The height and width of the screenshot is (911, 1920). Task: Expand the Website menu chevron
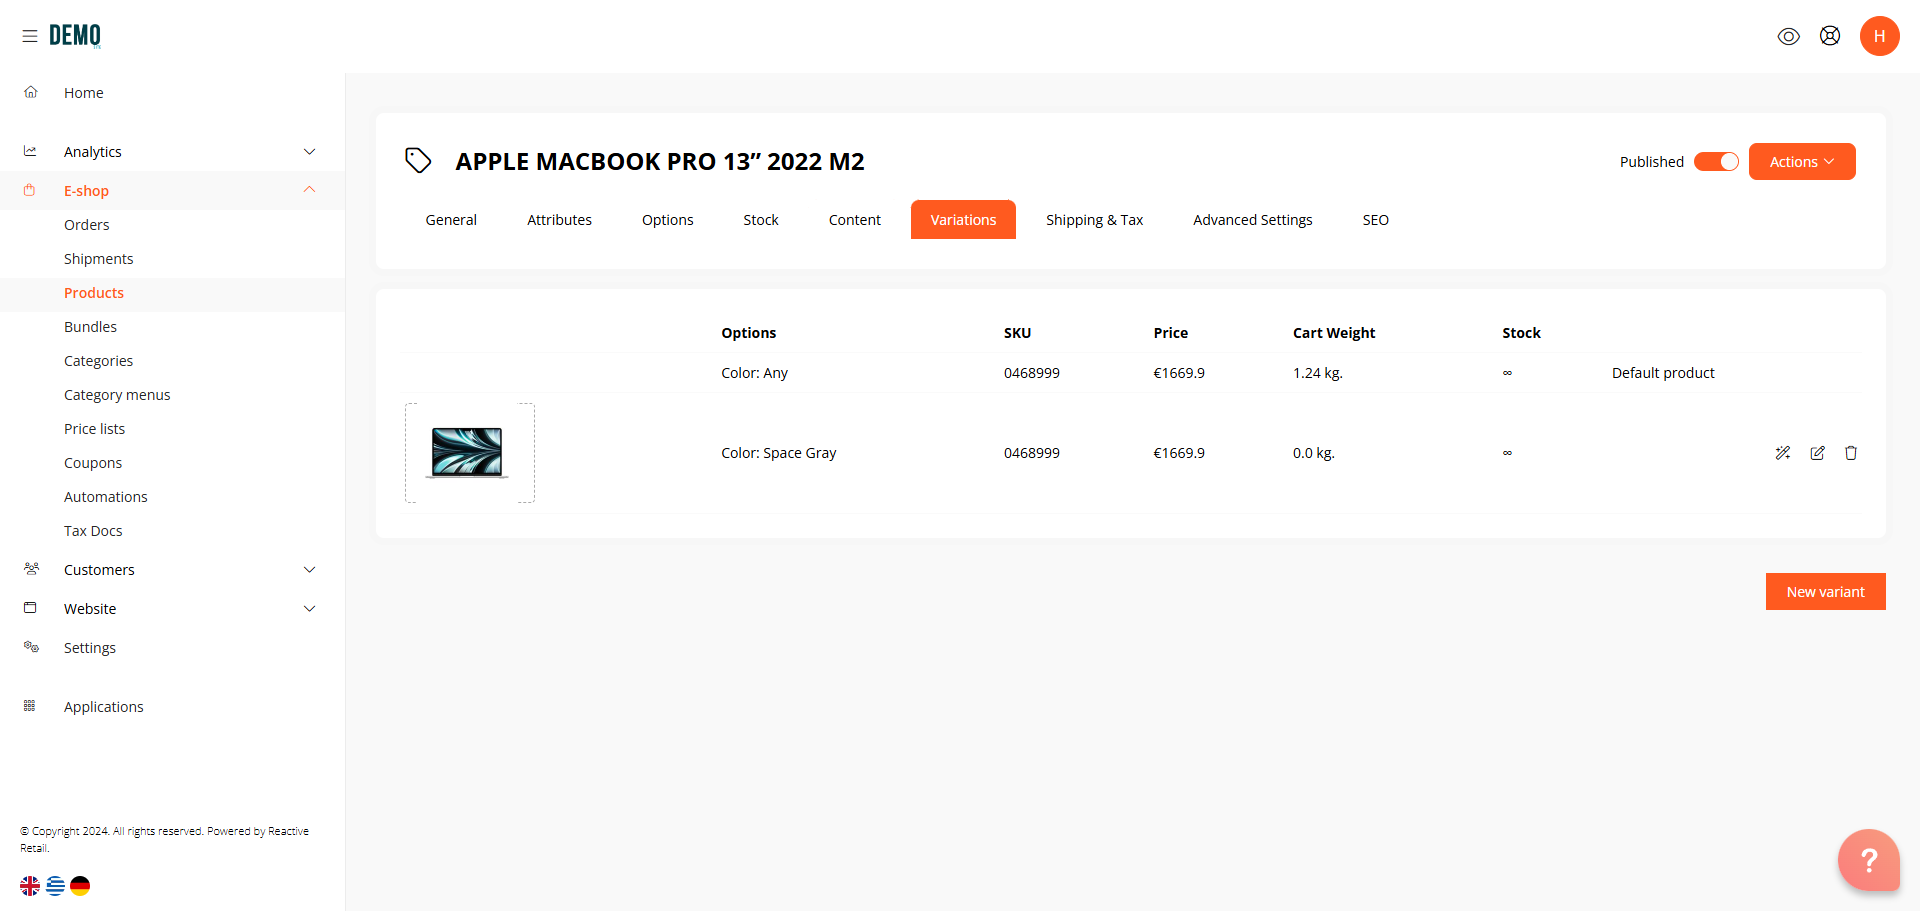tap(310, 608)
